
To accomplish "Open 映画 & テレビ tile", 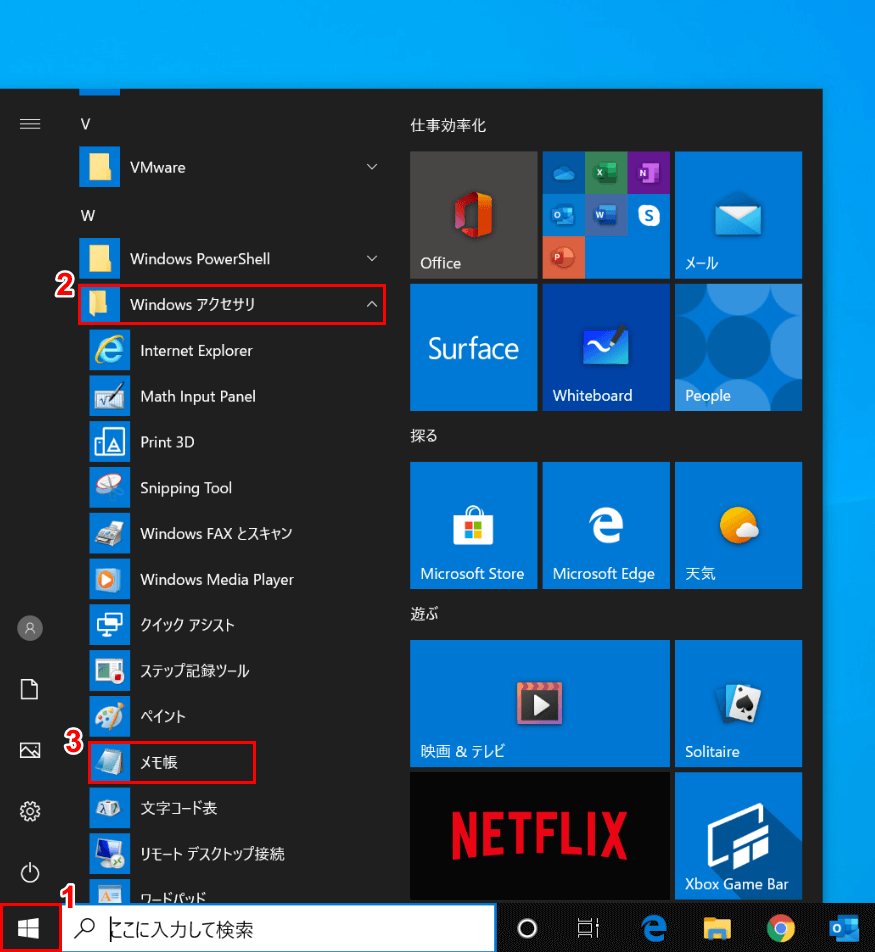I will tap(540, 703).
